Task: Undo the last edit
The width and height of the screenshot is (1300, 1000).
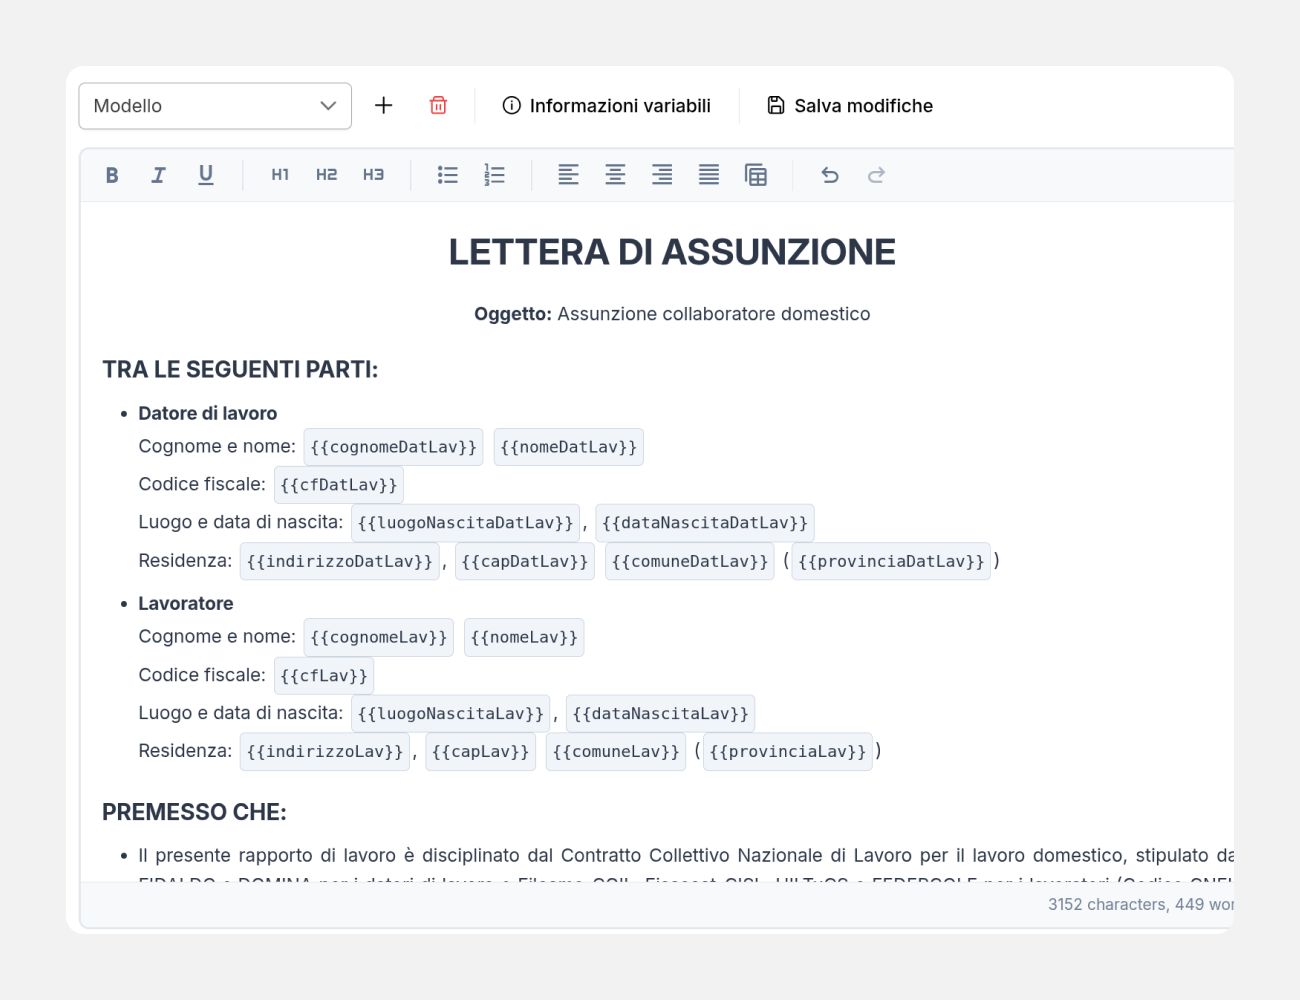Action: click(830, 175)
